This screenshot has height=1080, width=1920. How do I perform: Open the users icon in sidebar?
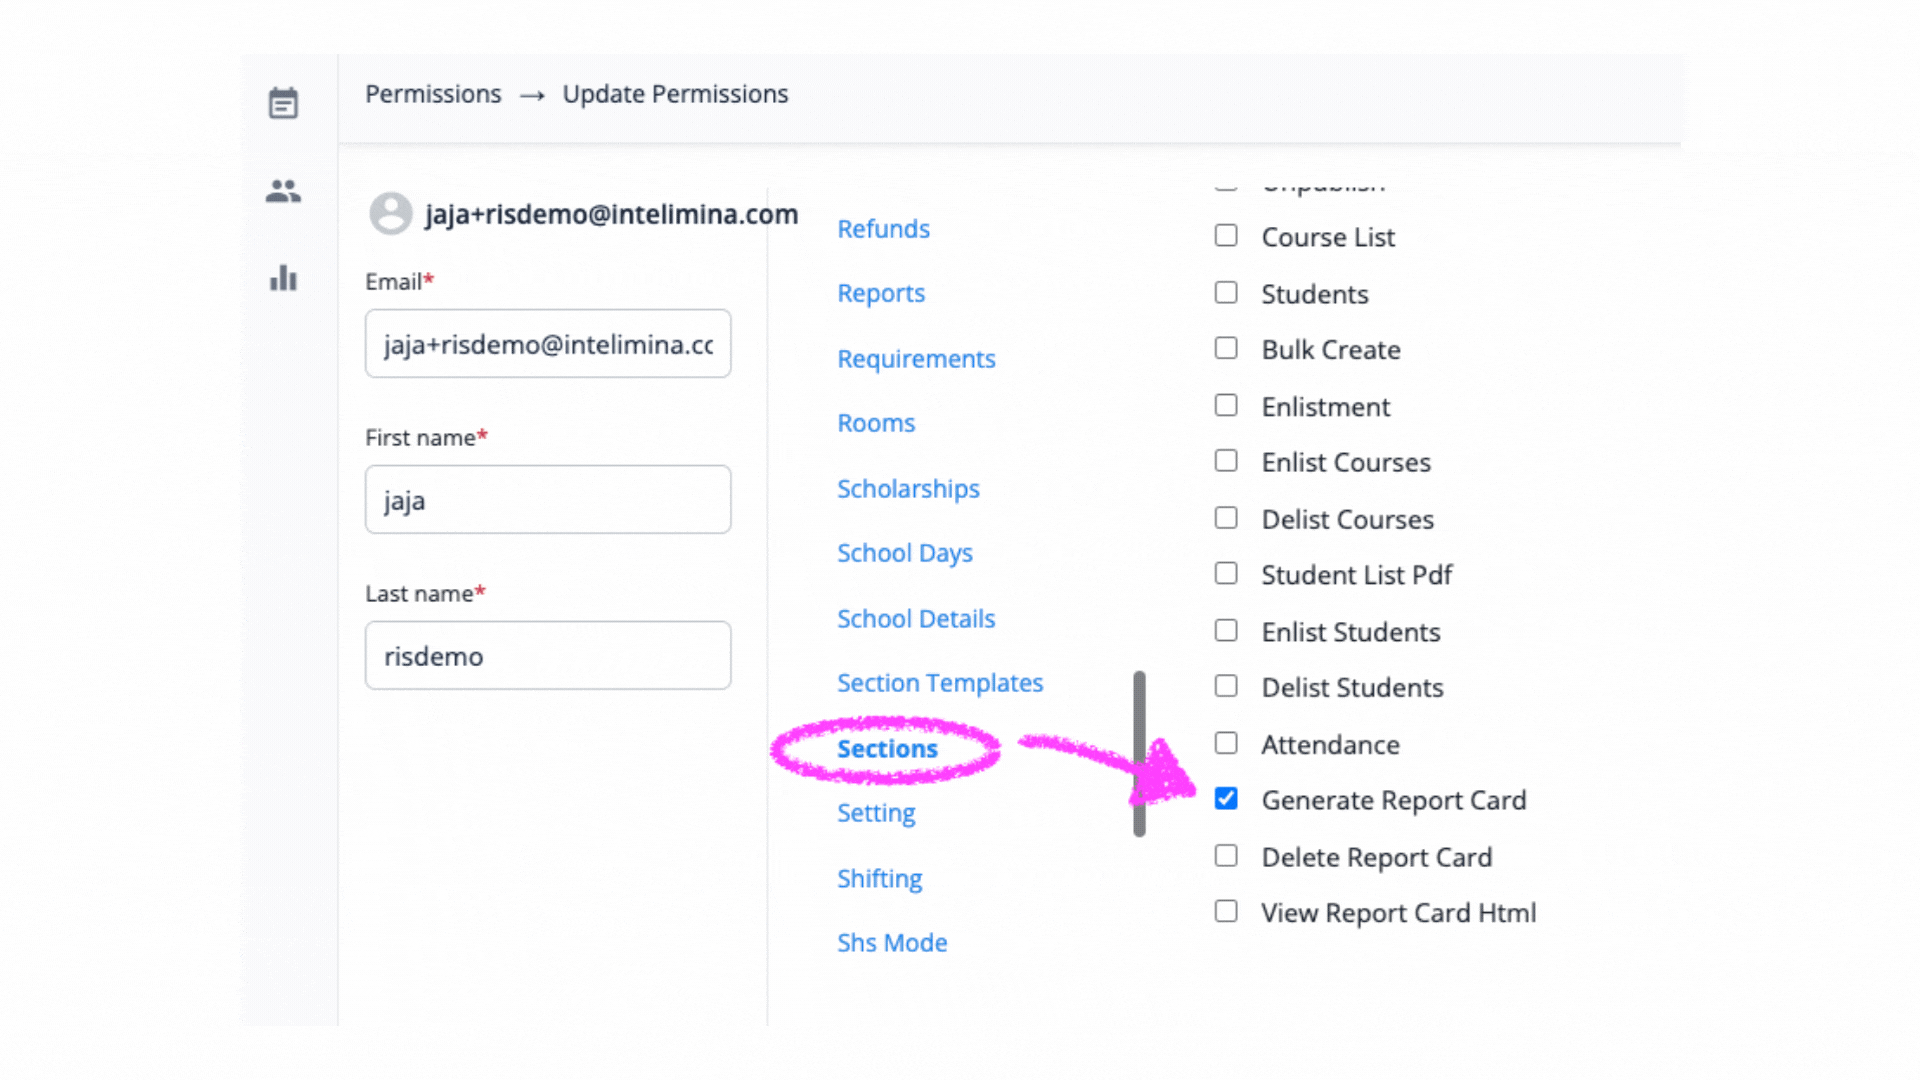(x=283, y=190)
